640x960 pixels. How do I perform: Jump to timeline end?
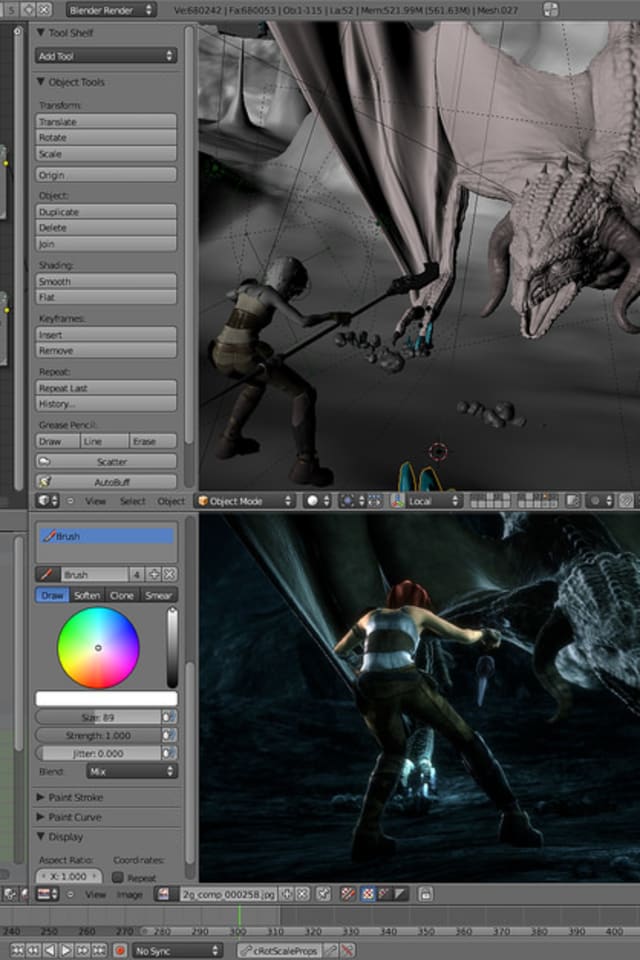(99, 950)
